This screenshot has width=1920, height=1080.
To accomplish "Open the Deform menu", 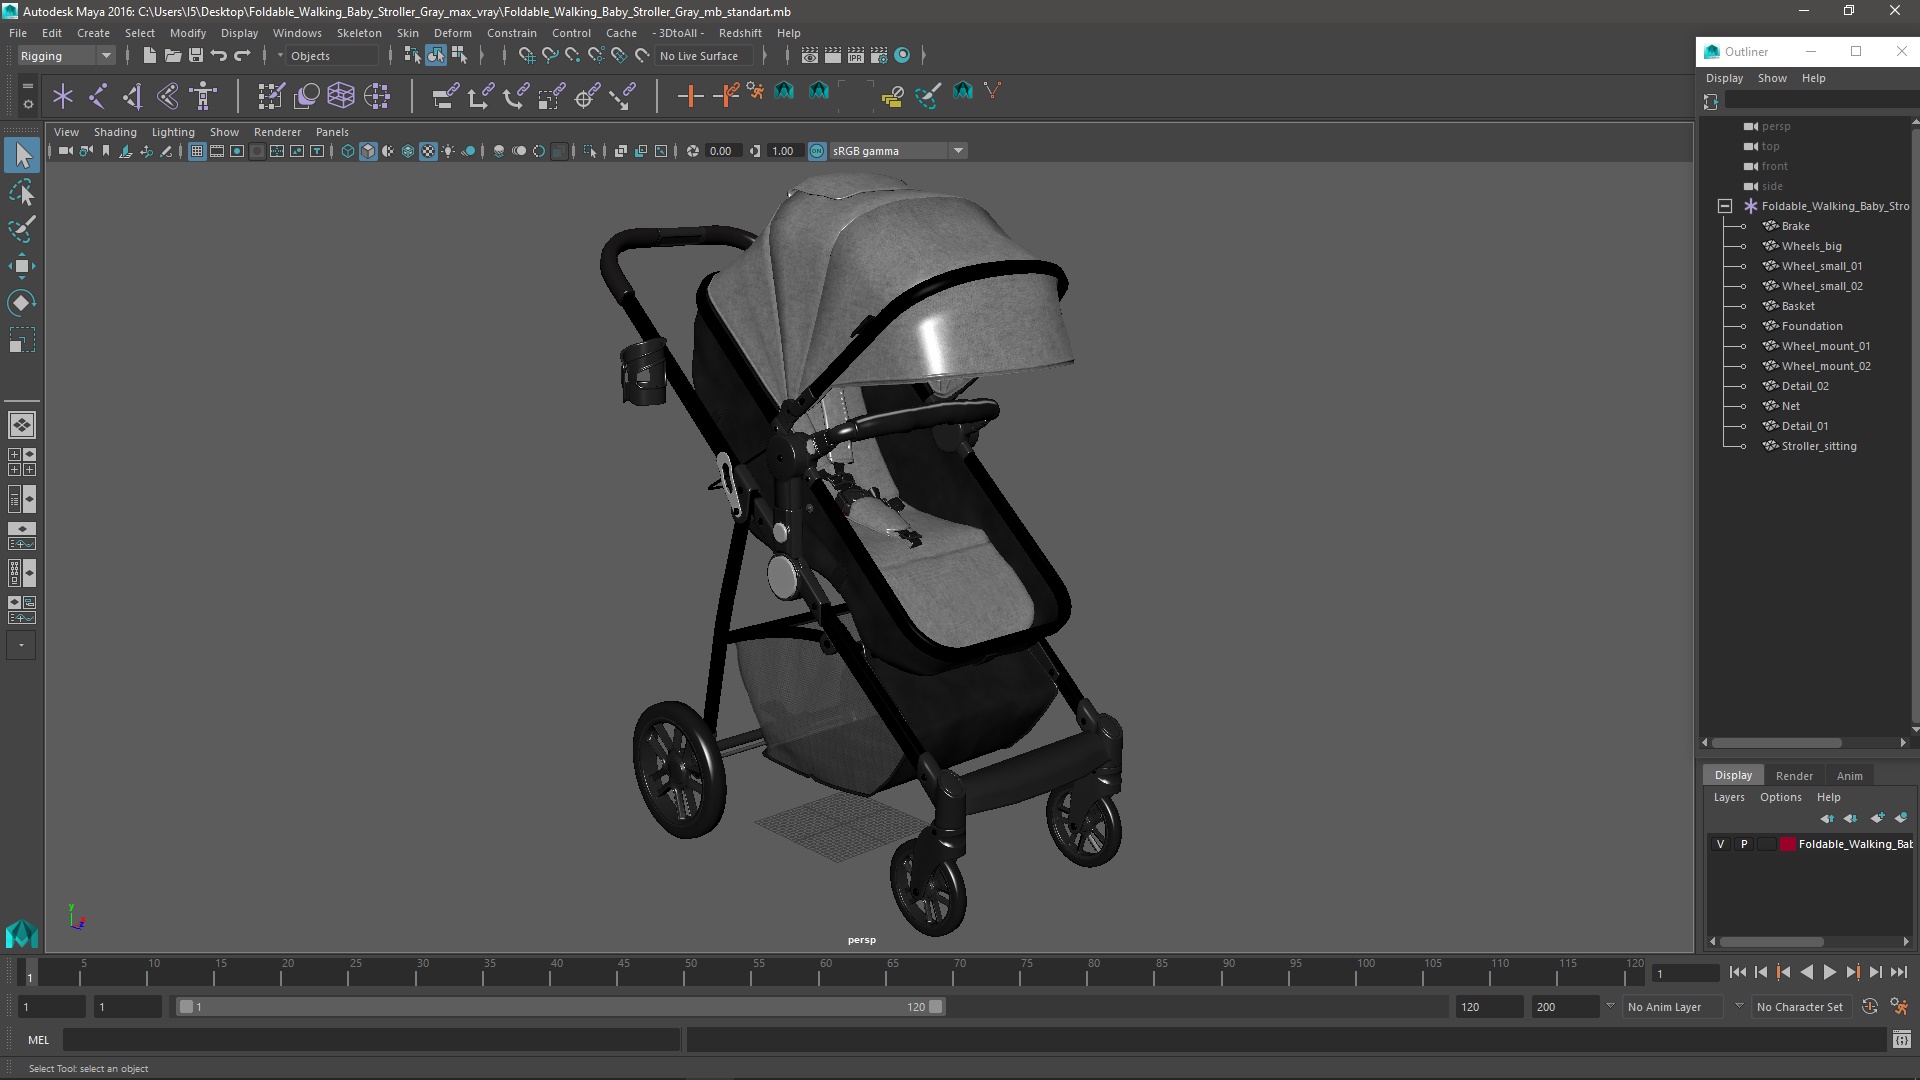I will click(452, 33).
